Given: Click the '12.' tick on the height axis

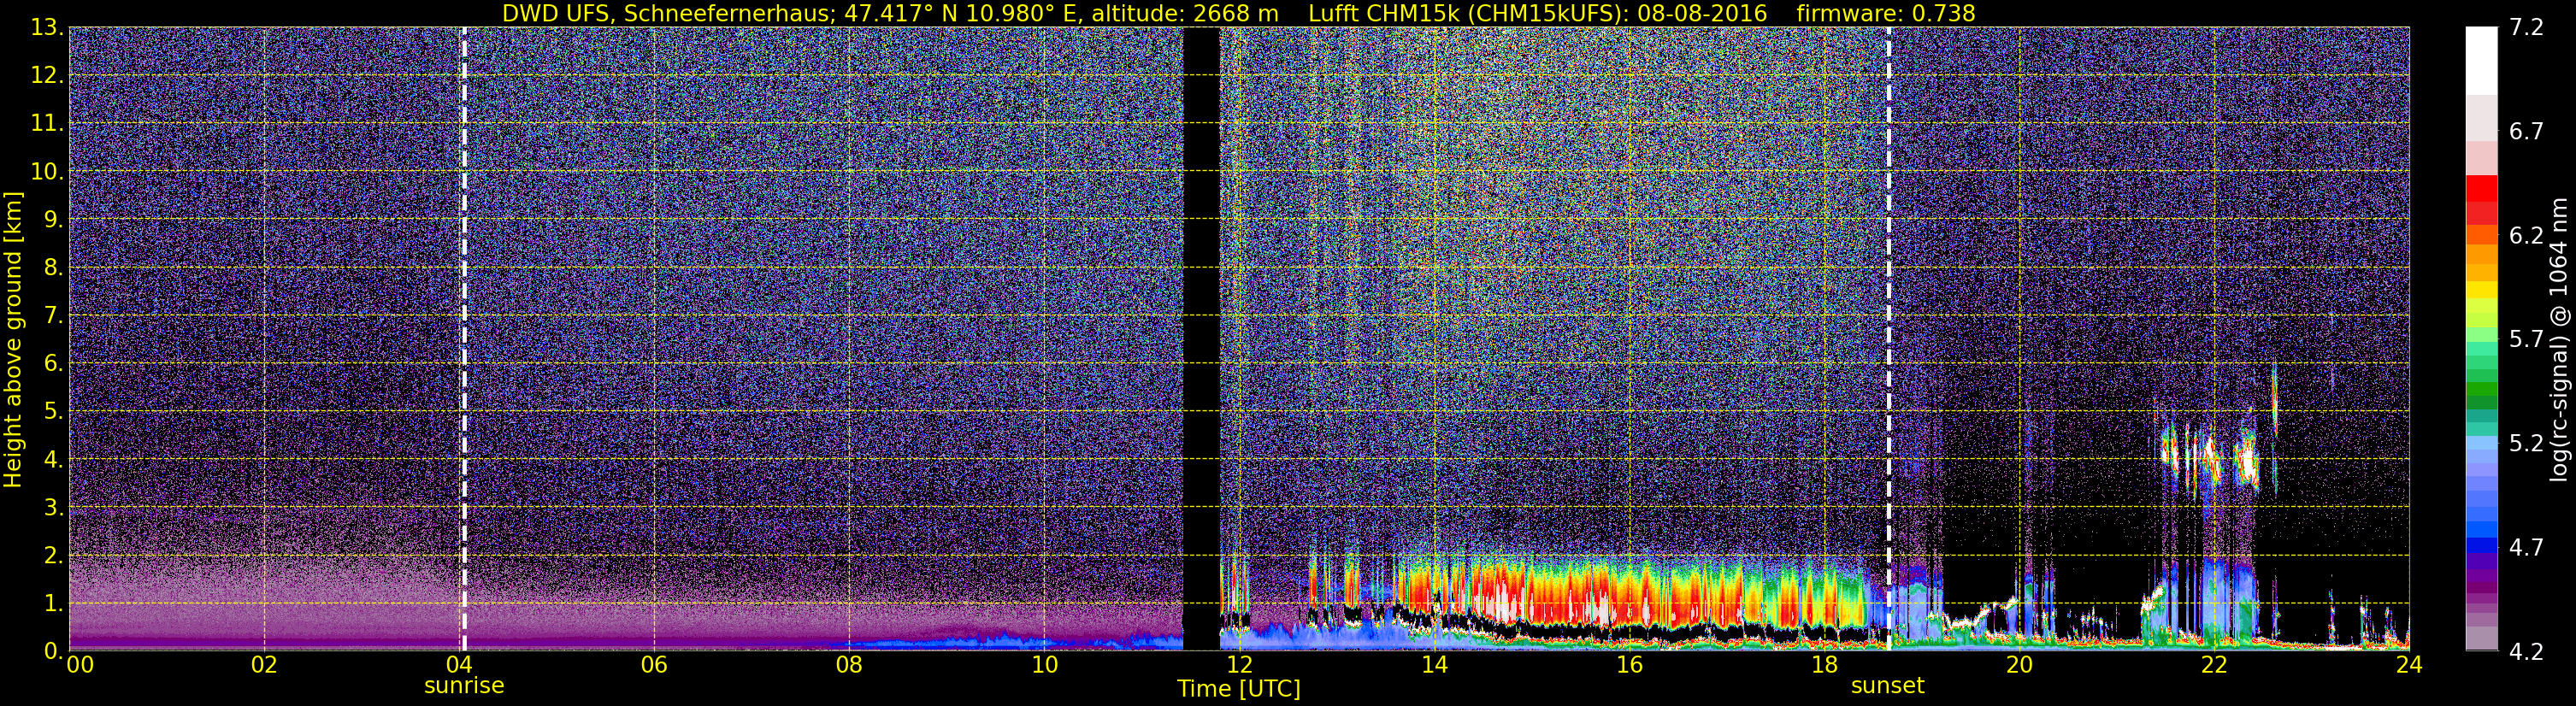Looking at the screenshot, I should point(47,76).
